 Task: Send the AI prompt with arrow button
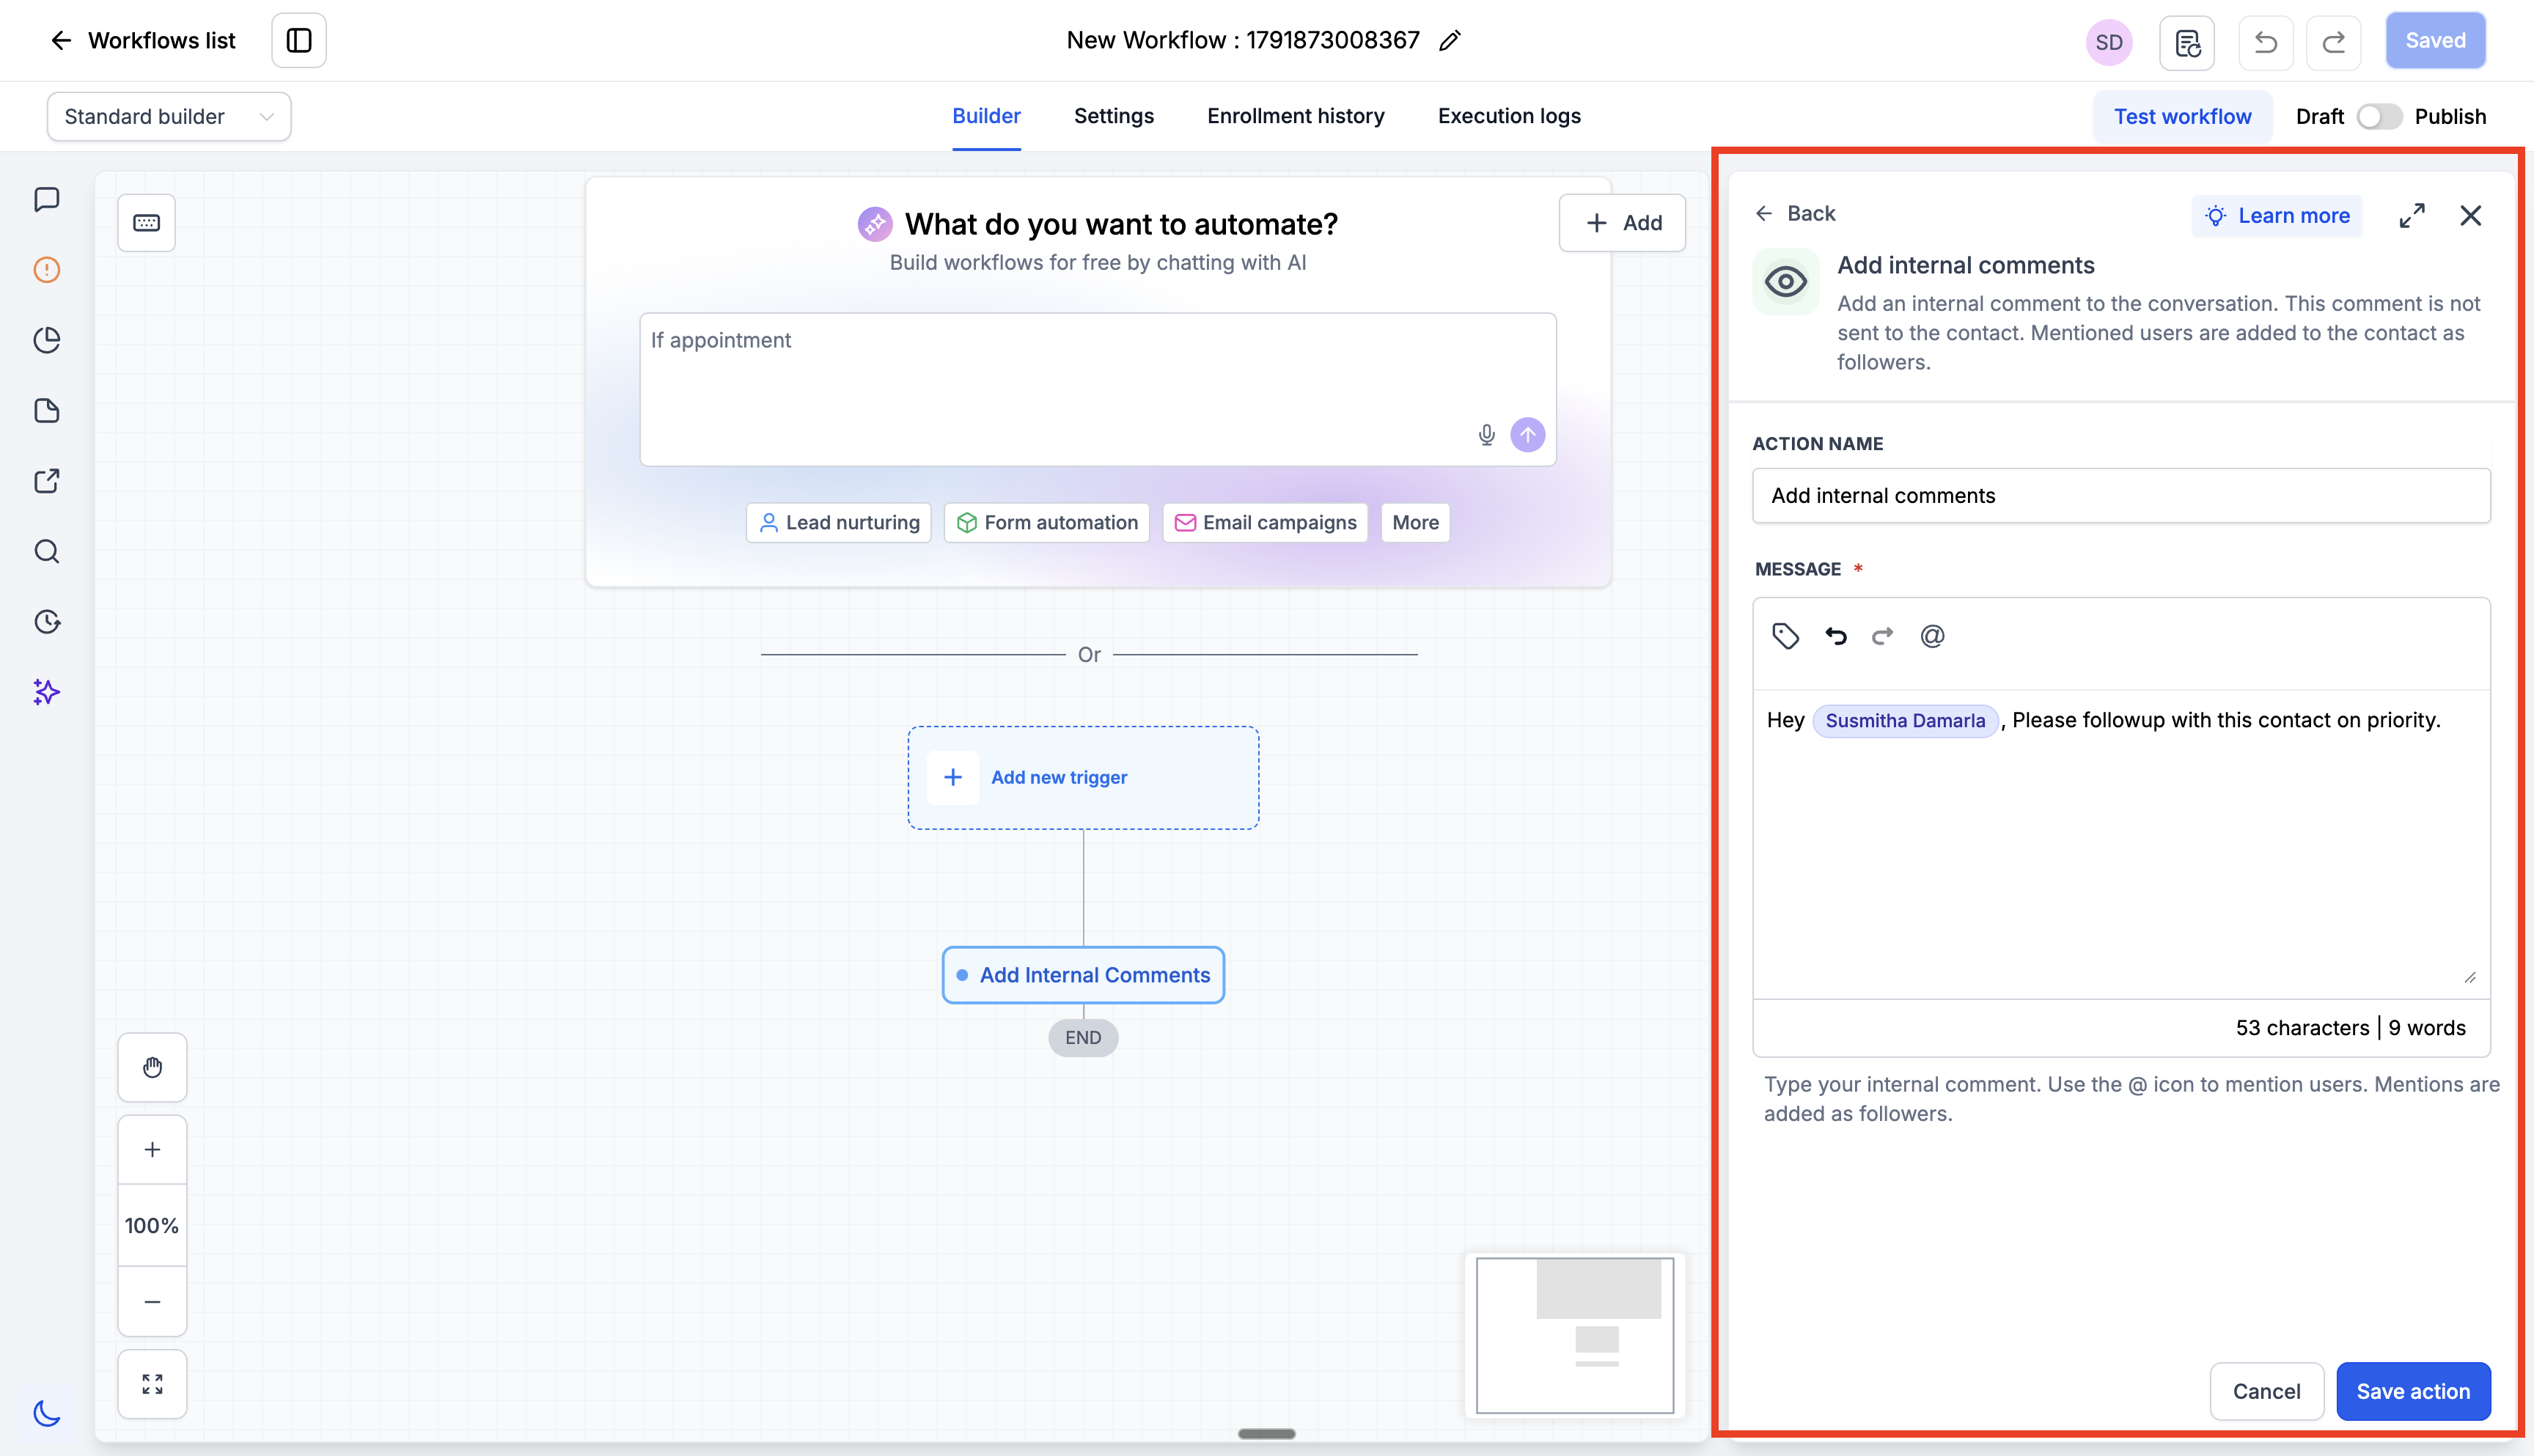coord(1528,435)
